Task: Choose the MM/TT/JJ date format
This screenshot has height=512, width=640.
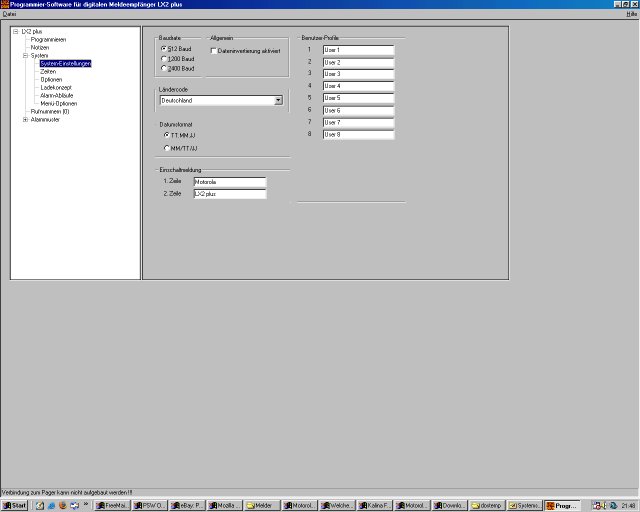Action: pos(166,148)
